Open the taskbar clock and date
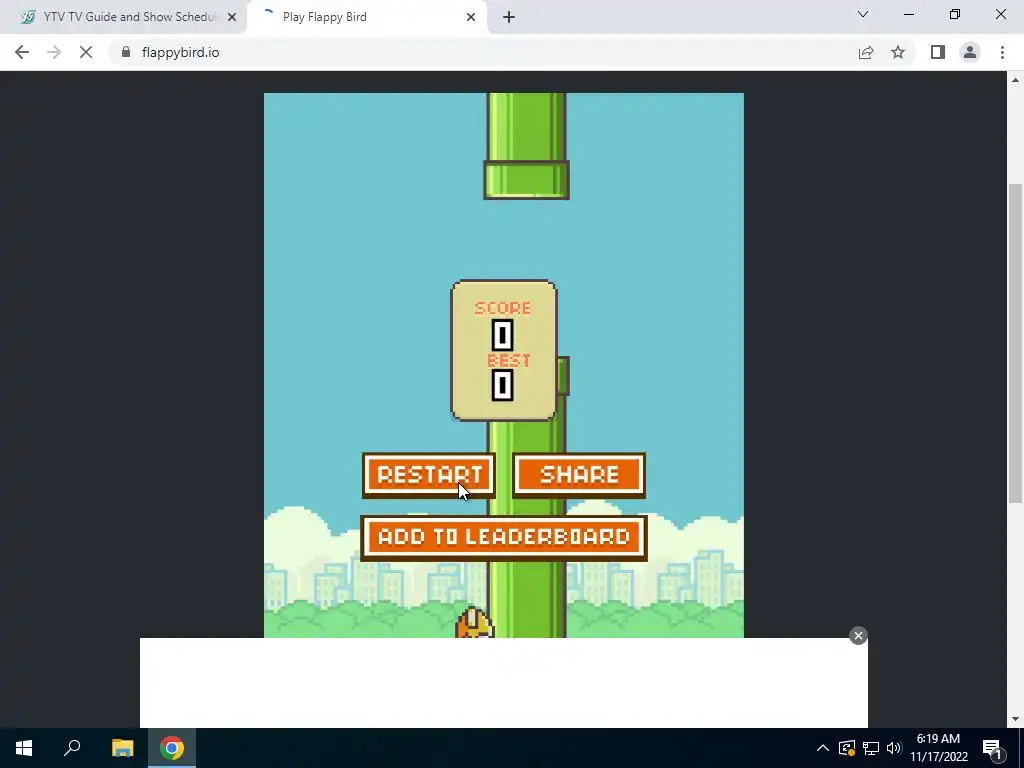The height and width of the screenshot is (768, 1024). (x=938, y=748)
